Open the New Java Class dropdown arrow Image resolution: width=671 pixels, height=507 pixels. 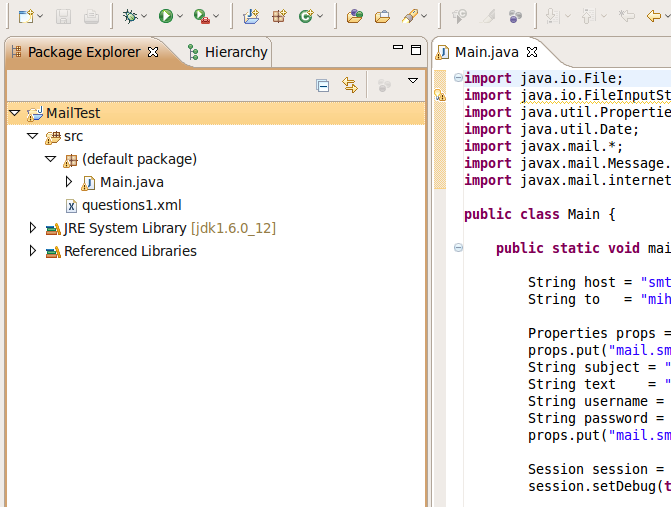tap(320, 16)
